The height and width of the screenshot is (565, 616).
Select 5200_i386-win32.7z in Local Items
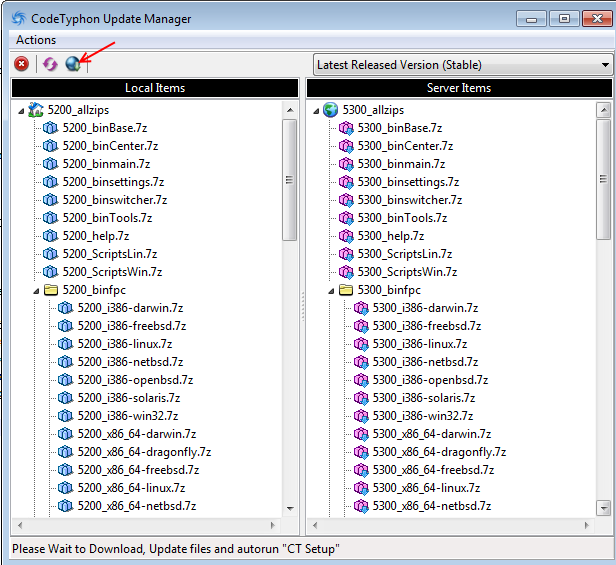(x=128, y=416)
